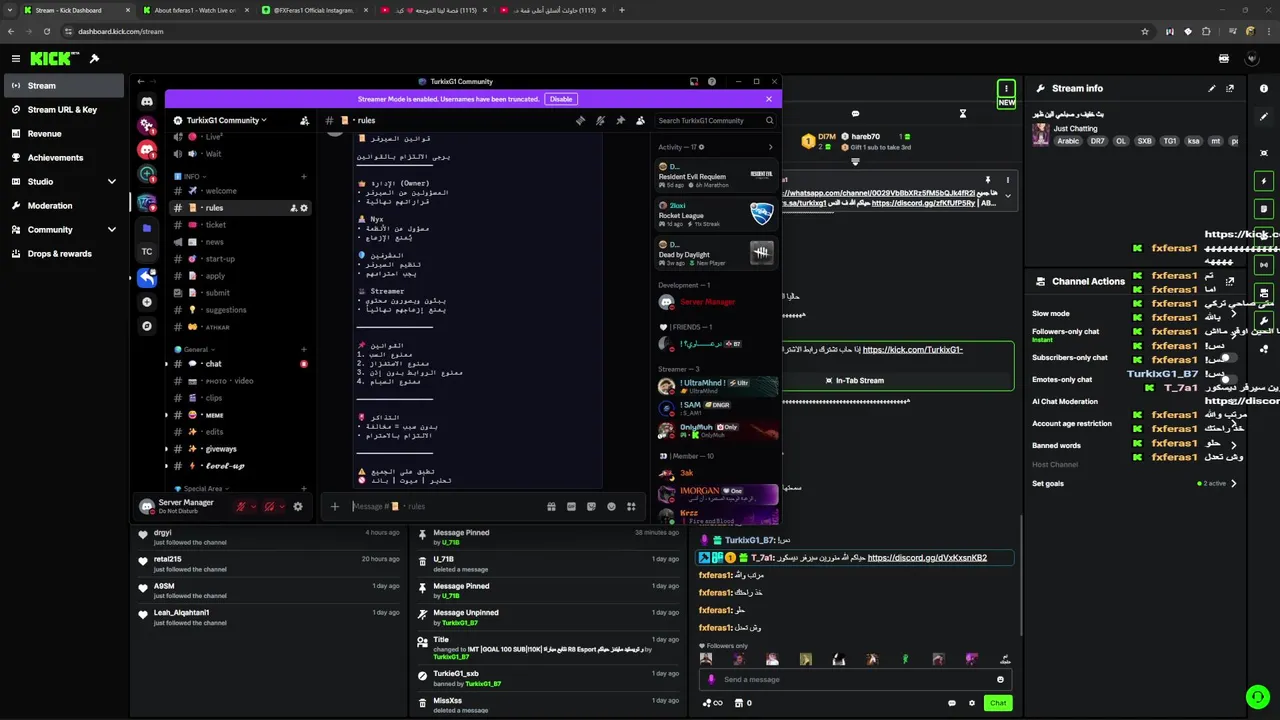The height and width of the screenshot is (720, 1280).
Task: Open edit channel gear on rules channel
Action: click(x=304, y=208)
